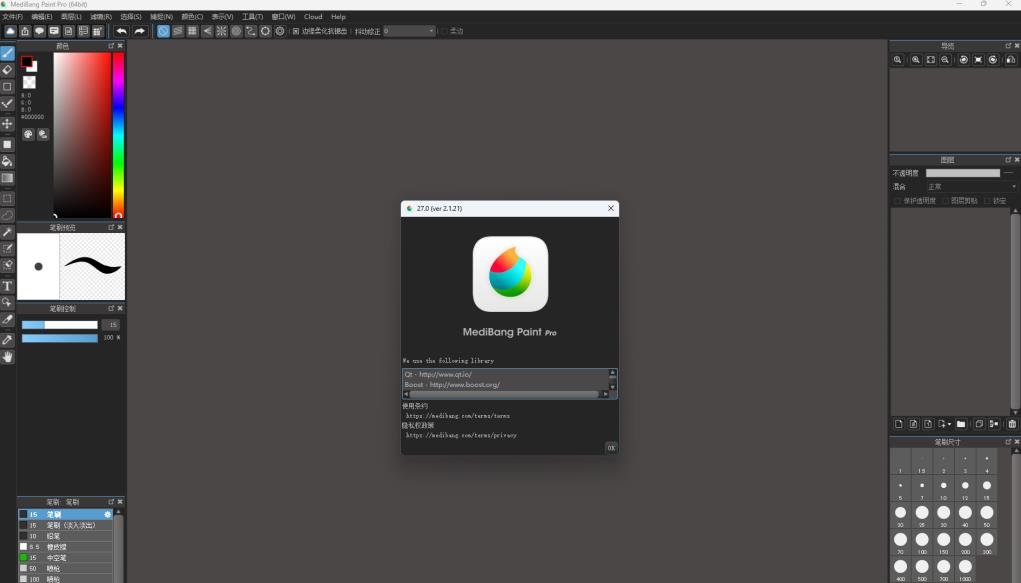The width and height of the screenshot is (1021, 583).
Task: Click library list vertical scrollbar down arrow
Action: pos(612,386)
